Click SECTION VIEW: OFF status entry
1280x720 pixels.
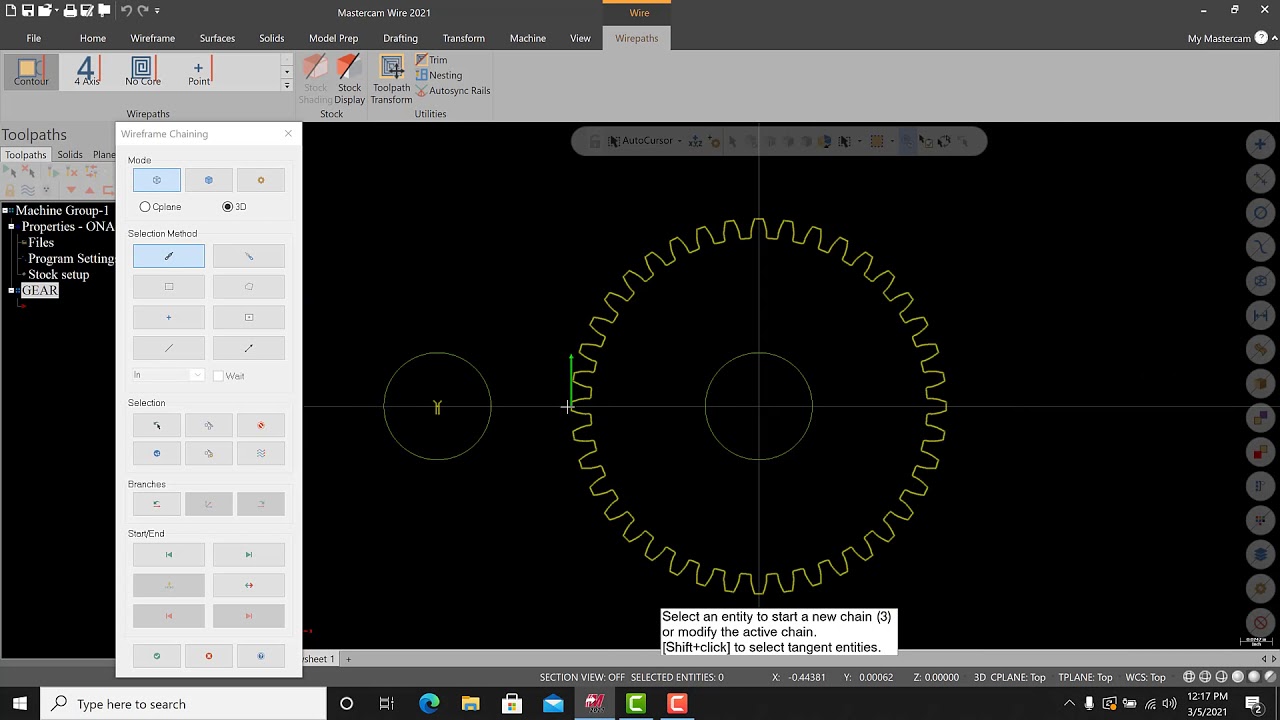coord(582,677)
